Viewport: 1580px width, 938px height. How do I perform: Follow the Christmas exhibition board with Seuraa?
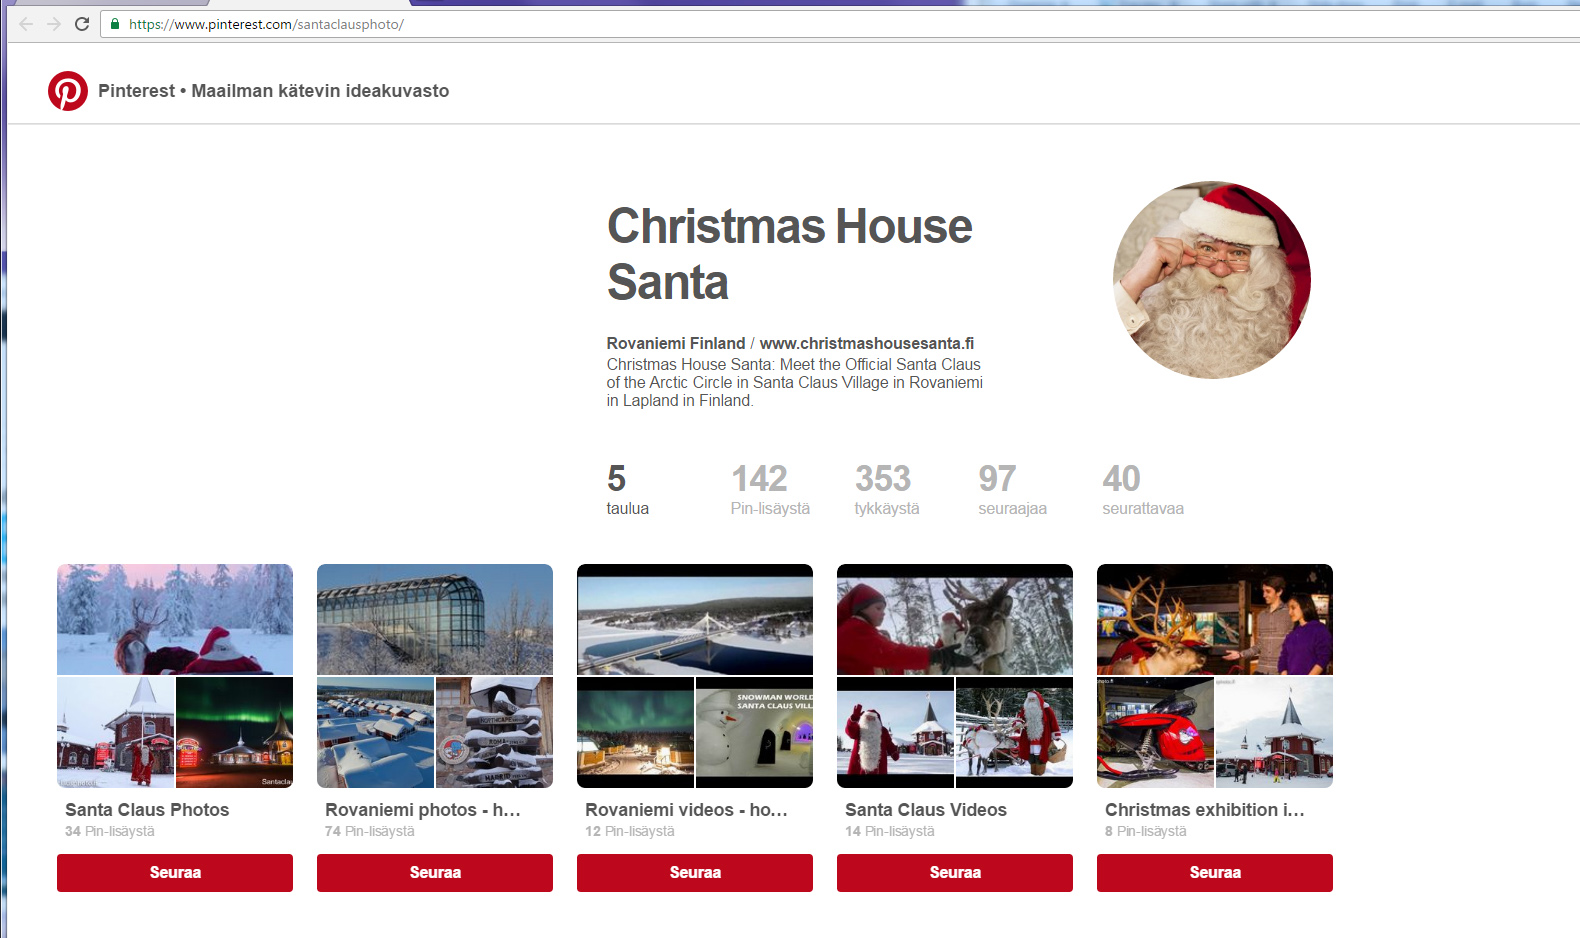[x=1215, y=873]
